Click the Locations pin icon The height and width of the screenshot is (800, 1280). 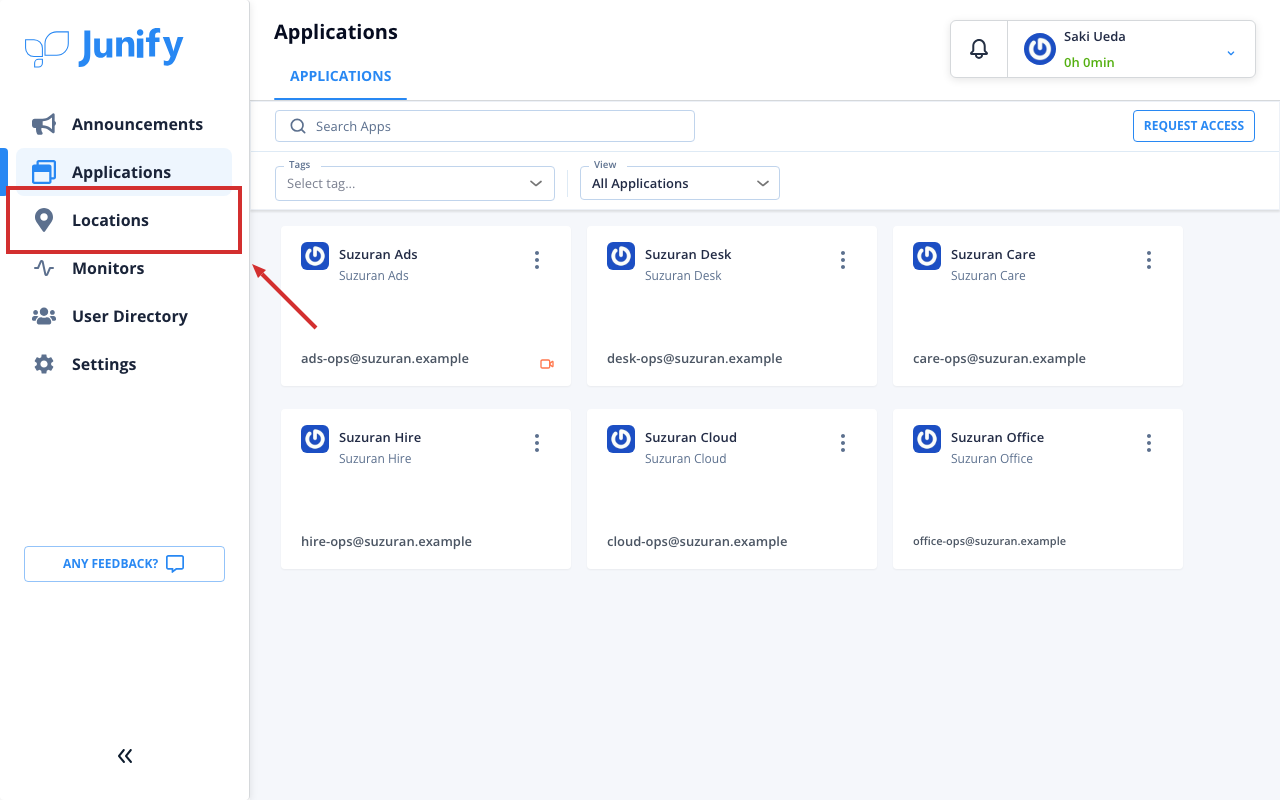44,220
